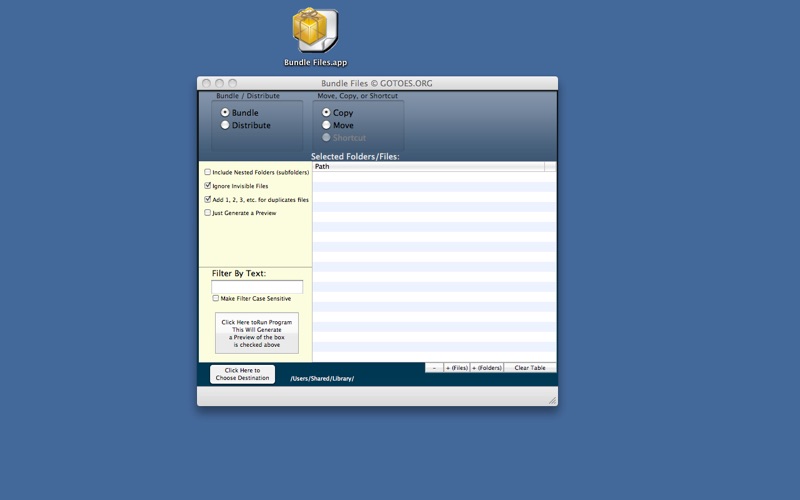Screen dimensions: 800x500
Task: Enable Include Nested Folders checkbox
Action: pyautogui.click(x=208, y=172)
